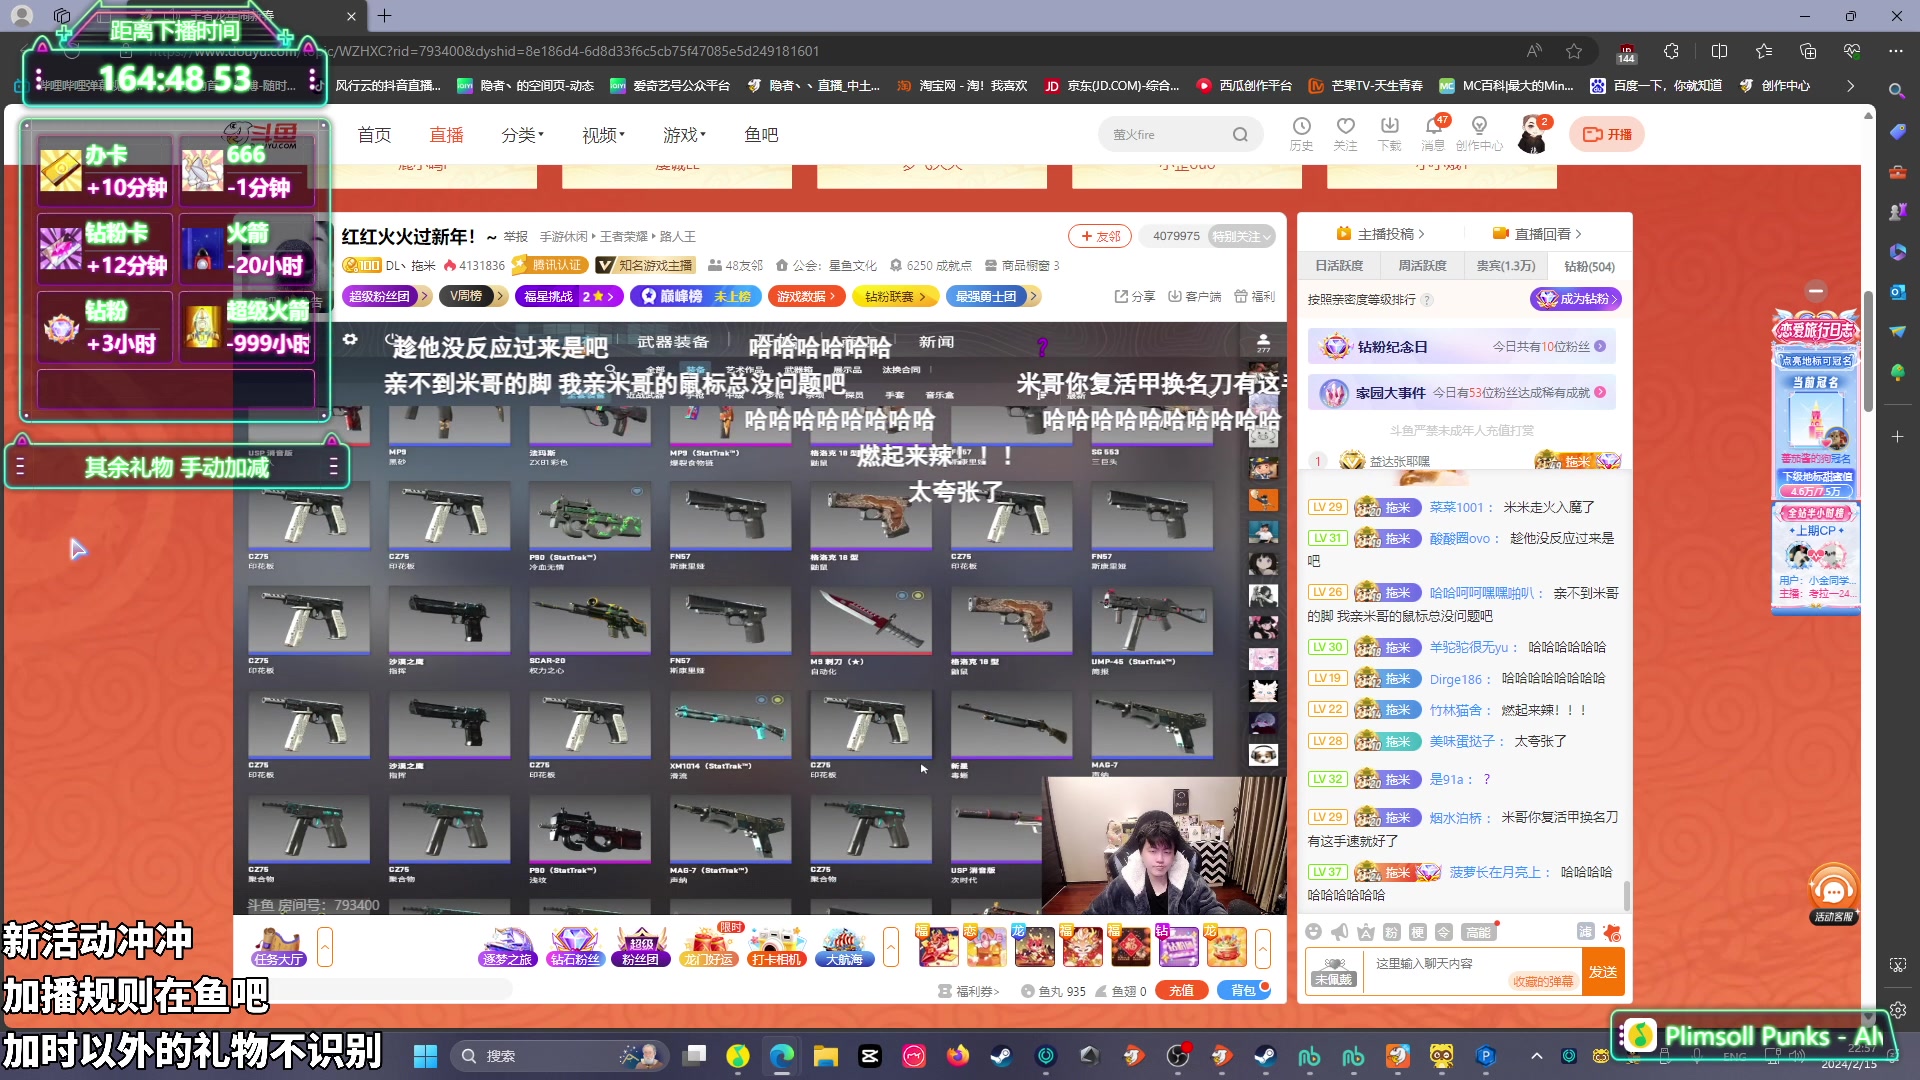Open the emoji picker in chat

click(1314, 932)
